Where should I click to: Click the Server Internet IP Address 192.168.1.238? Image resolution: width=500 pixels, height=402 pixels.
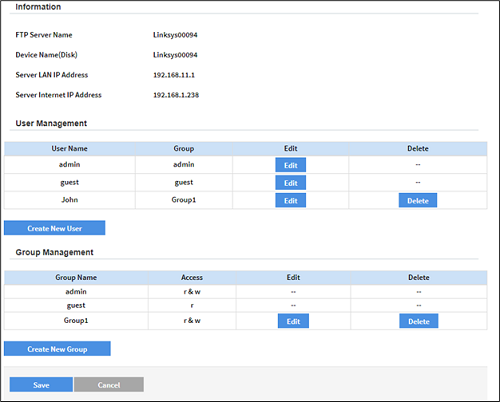coord(176,95)
